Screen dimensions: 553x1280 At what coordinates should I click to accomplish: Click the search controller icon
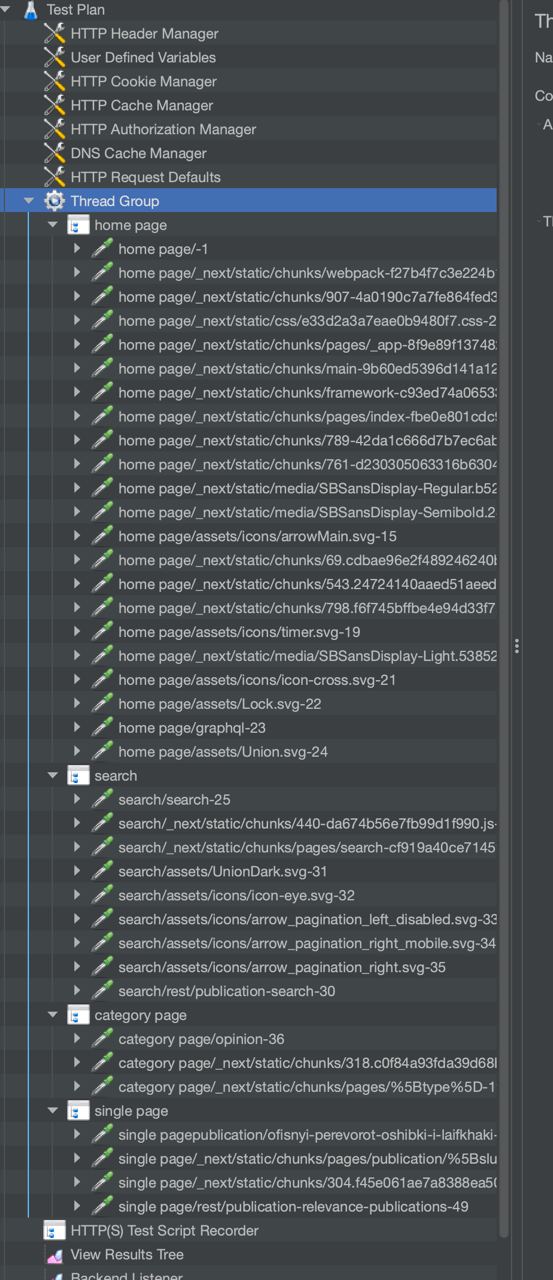[78, 775]
